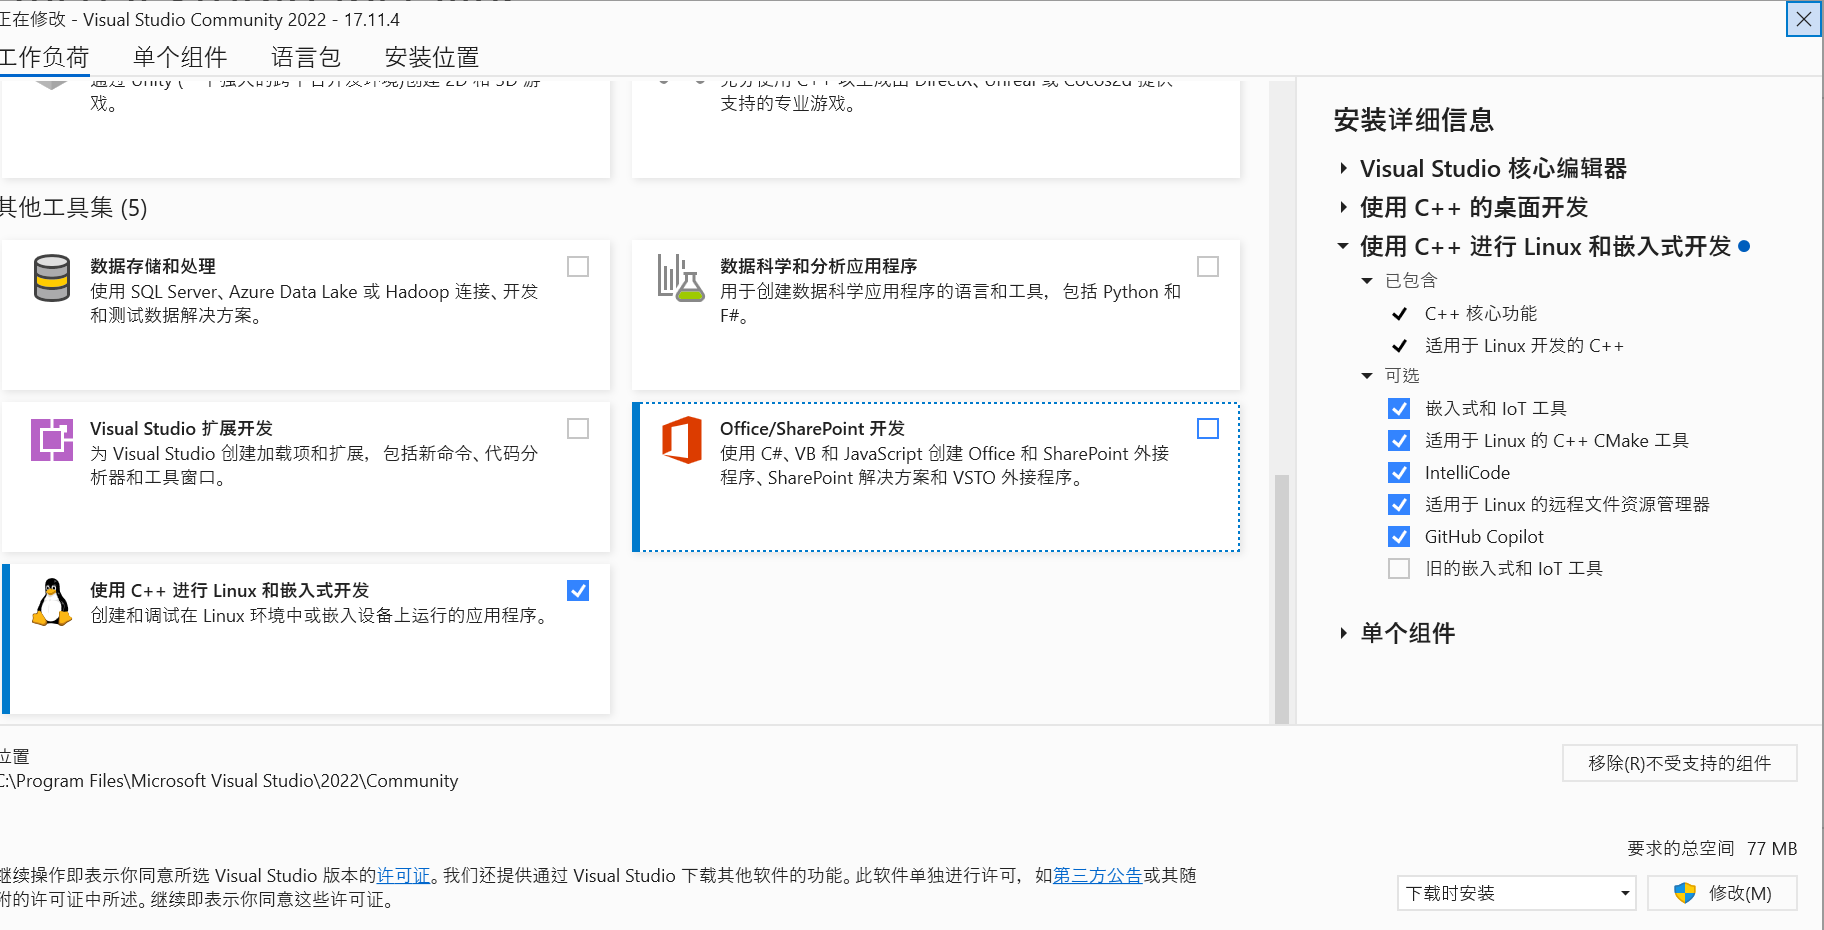This screenshot has height=930, width=1824.
Task: Uncheck 适用于 Linux 的远程文件资源管理器
Action: 1399,505
